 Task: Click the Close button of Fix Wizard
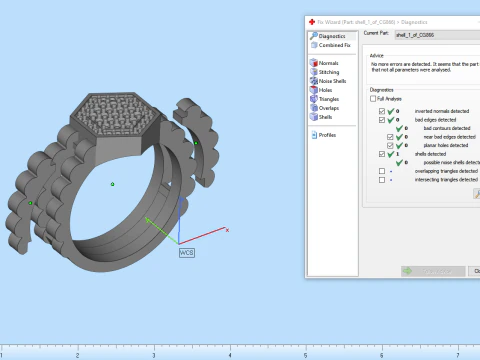pos(474,271)
